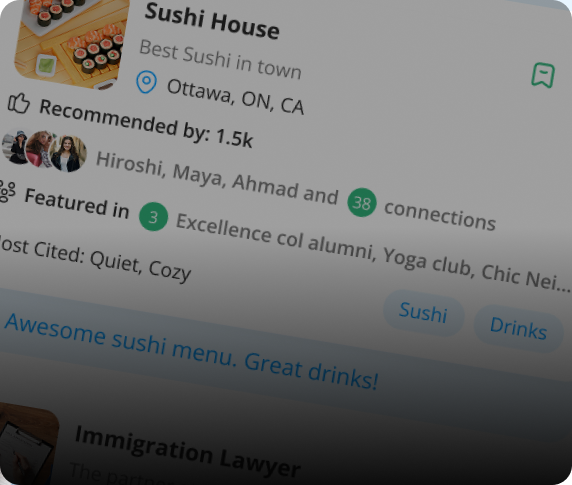Tap the green bookmark save icon
This screenshot has height=485, width=572.
[x=543, y=75]
